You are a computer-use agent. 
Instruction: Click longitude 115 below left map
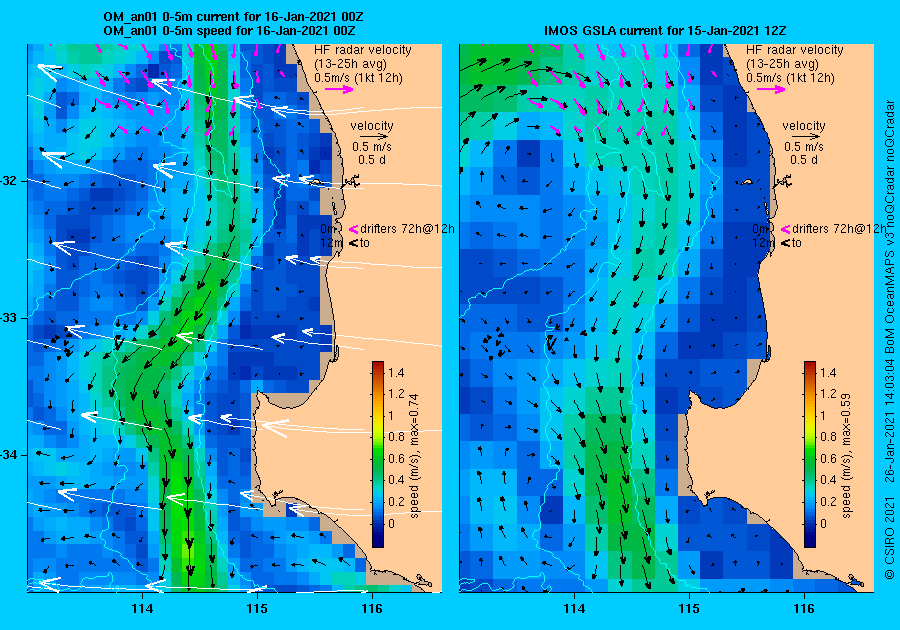click(257, 609)
